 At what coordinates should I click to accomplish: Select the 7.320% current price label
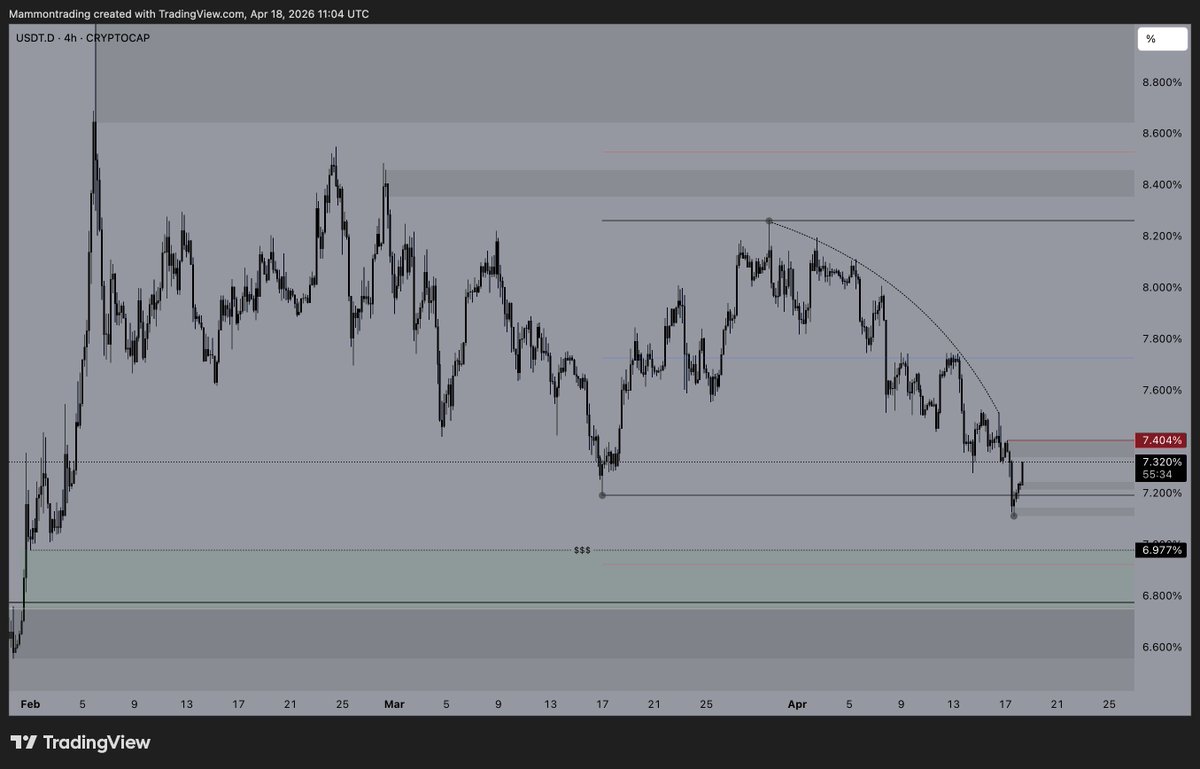coord(1161,463)
